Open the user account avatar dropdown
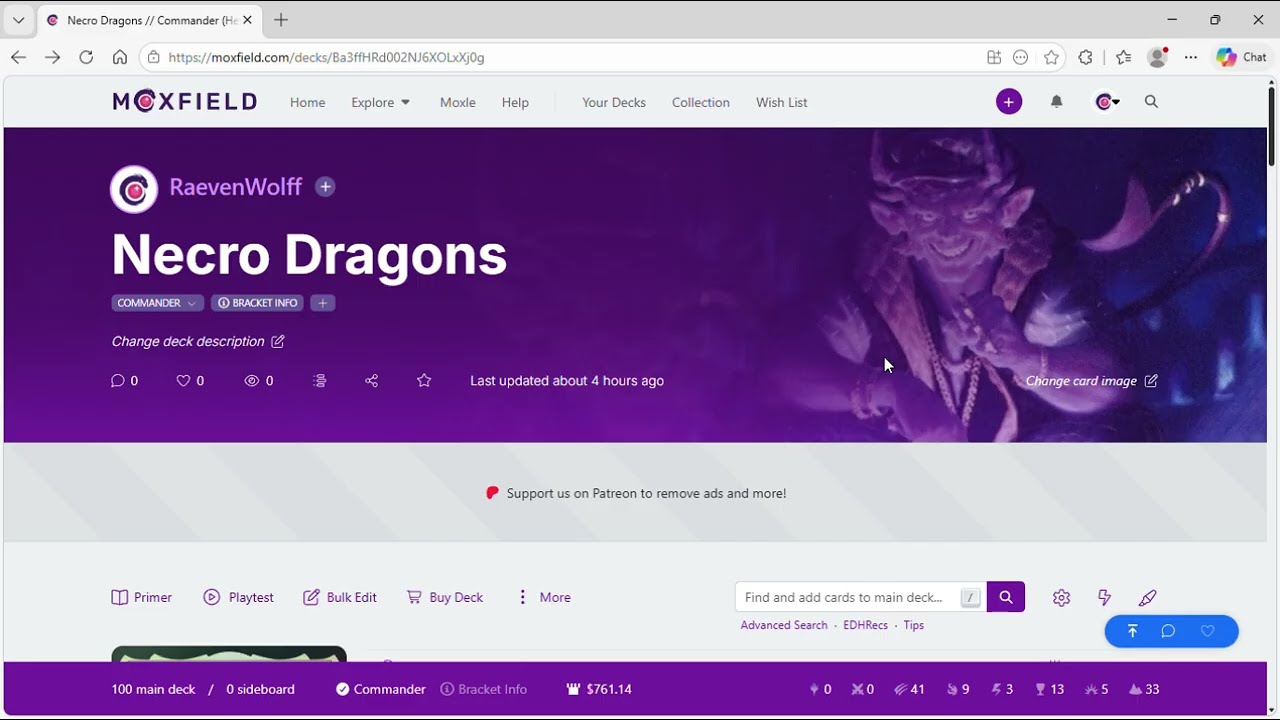Screen dimensions: 1280x720 pyautogui.click(x=1107, y=101)
